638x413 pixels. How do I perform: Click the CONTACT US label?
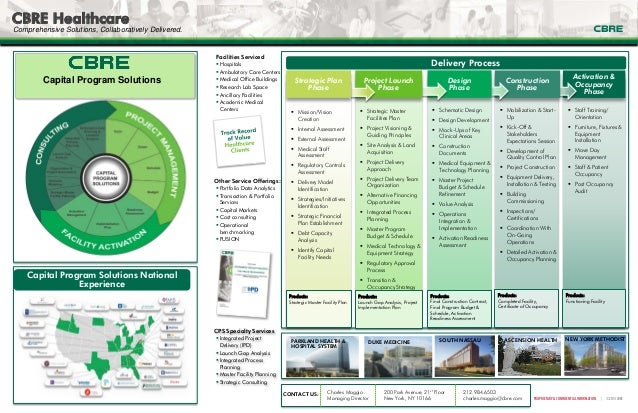point(300,394)
